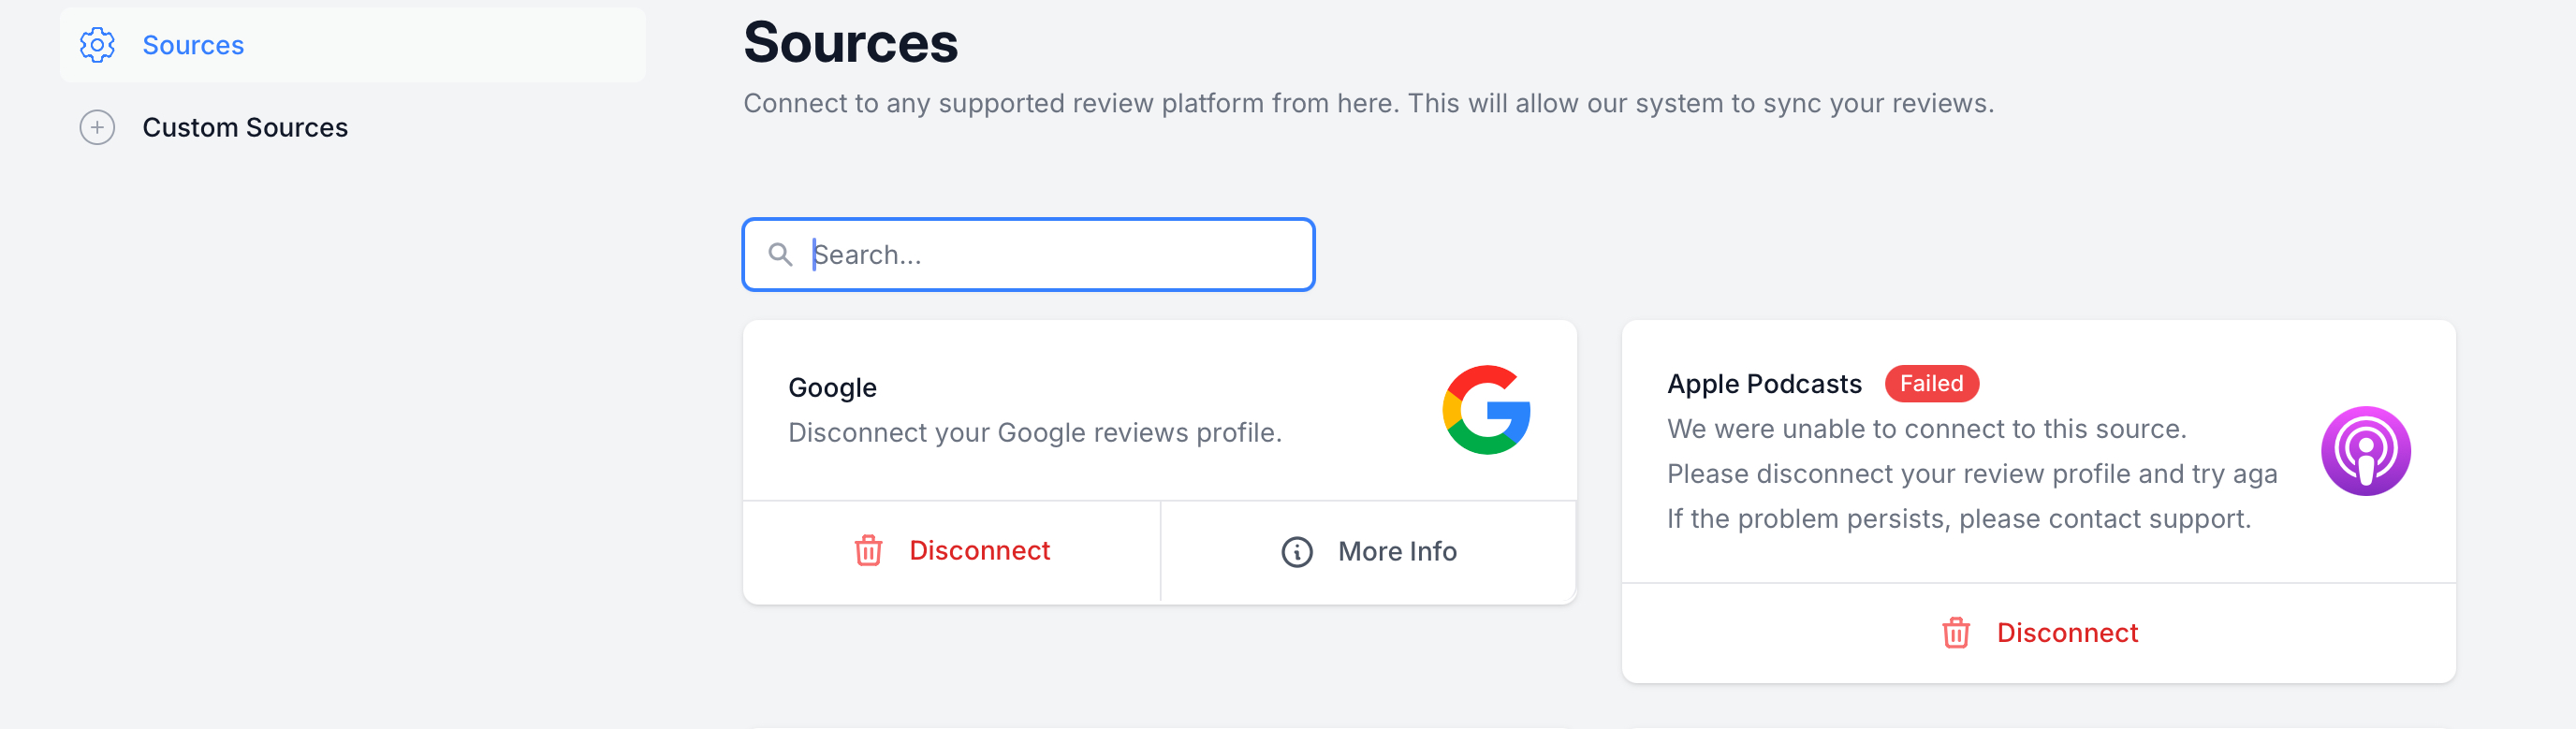Screen dimensions: 2576x729
Task: Click the Apple Podcasts card title
Action: tap(1764, 384)
